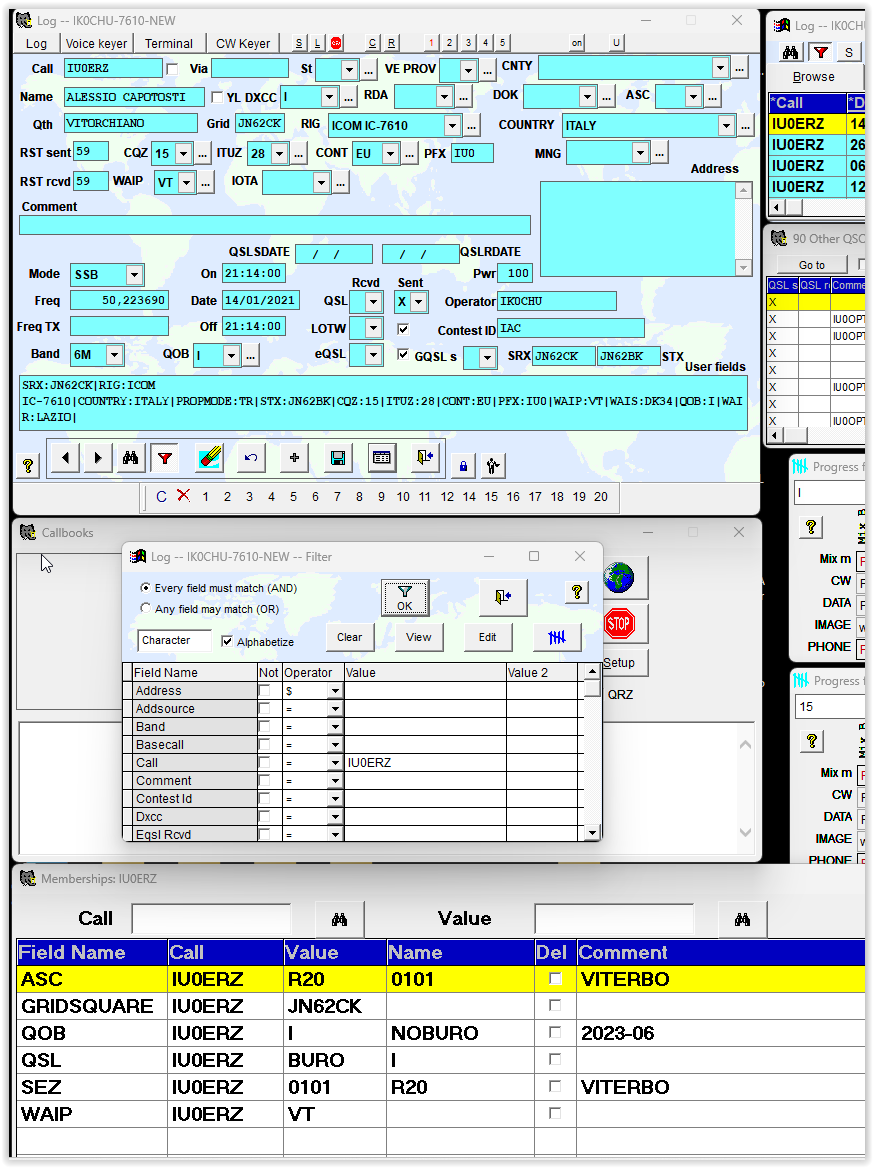Apply filter with funnel OK button
Image resolution: width=873 pixels, height=1168 pixels.
point(404,598)
